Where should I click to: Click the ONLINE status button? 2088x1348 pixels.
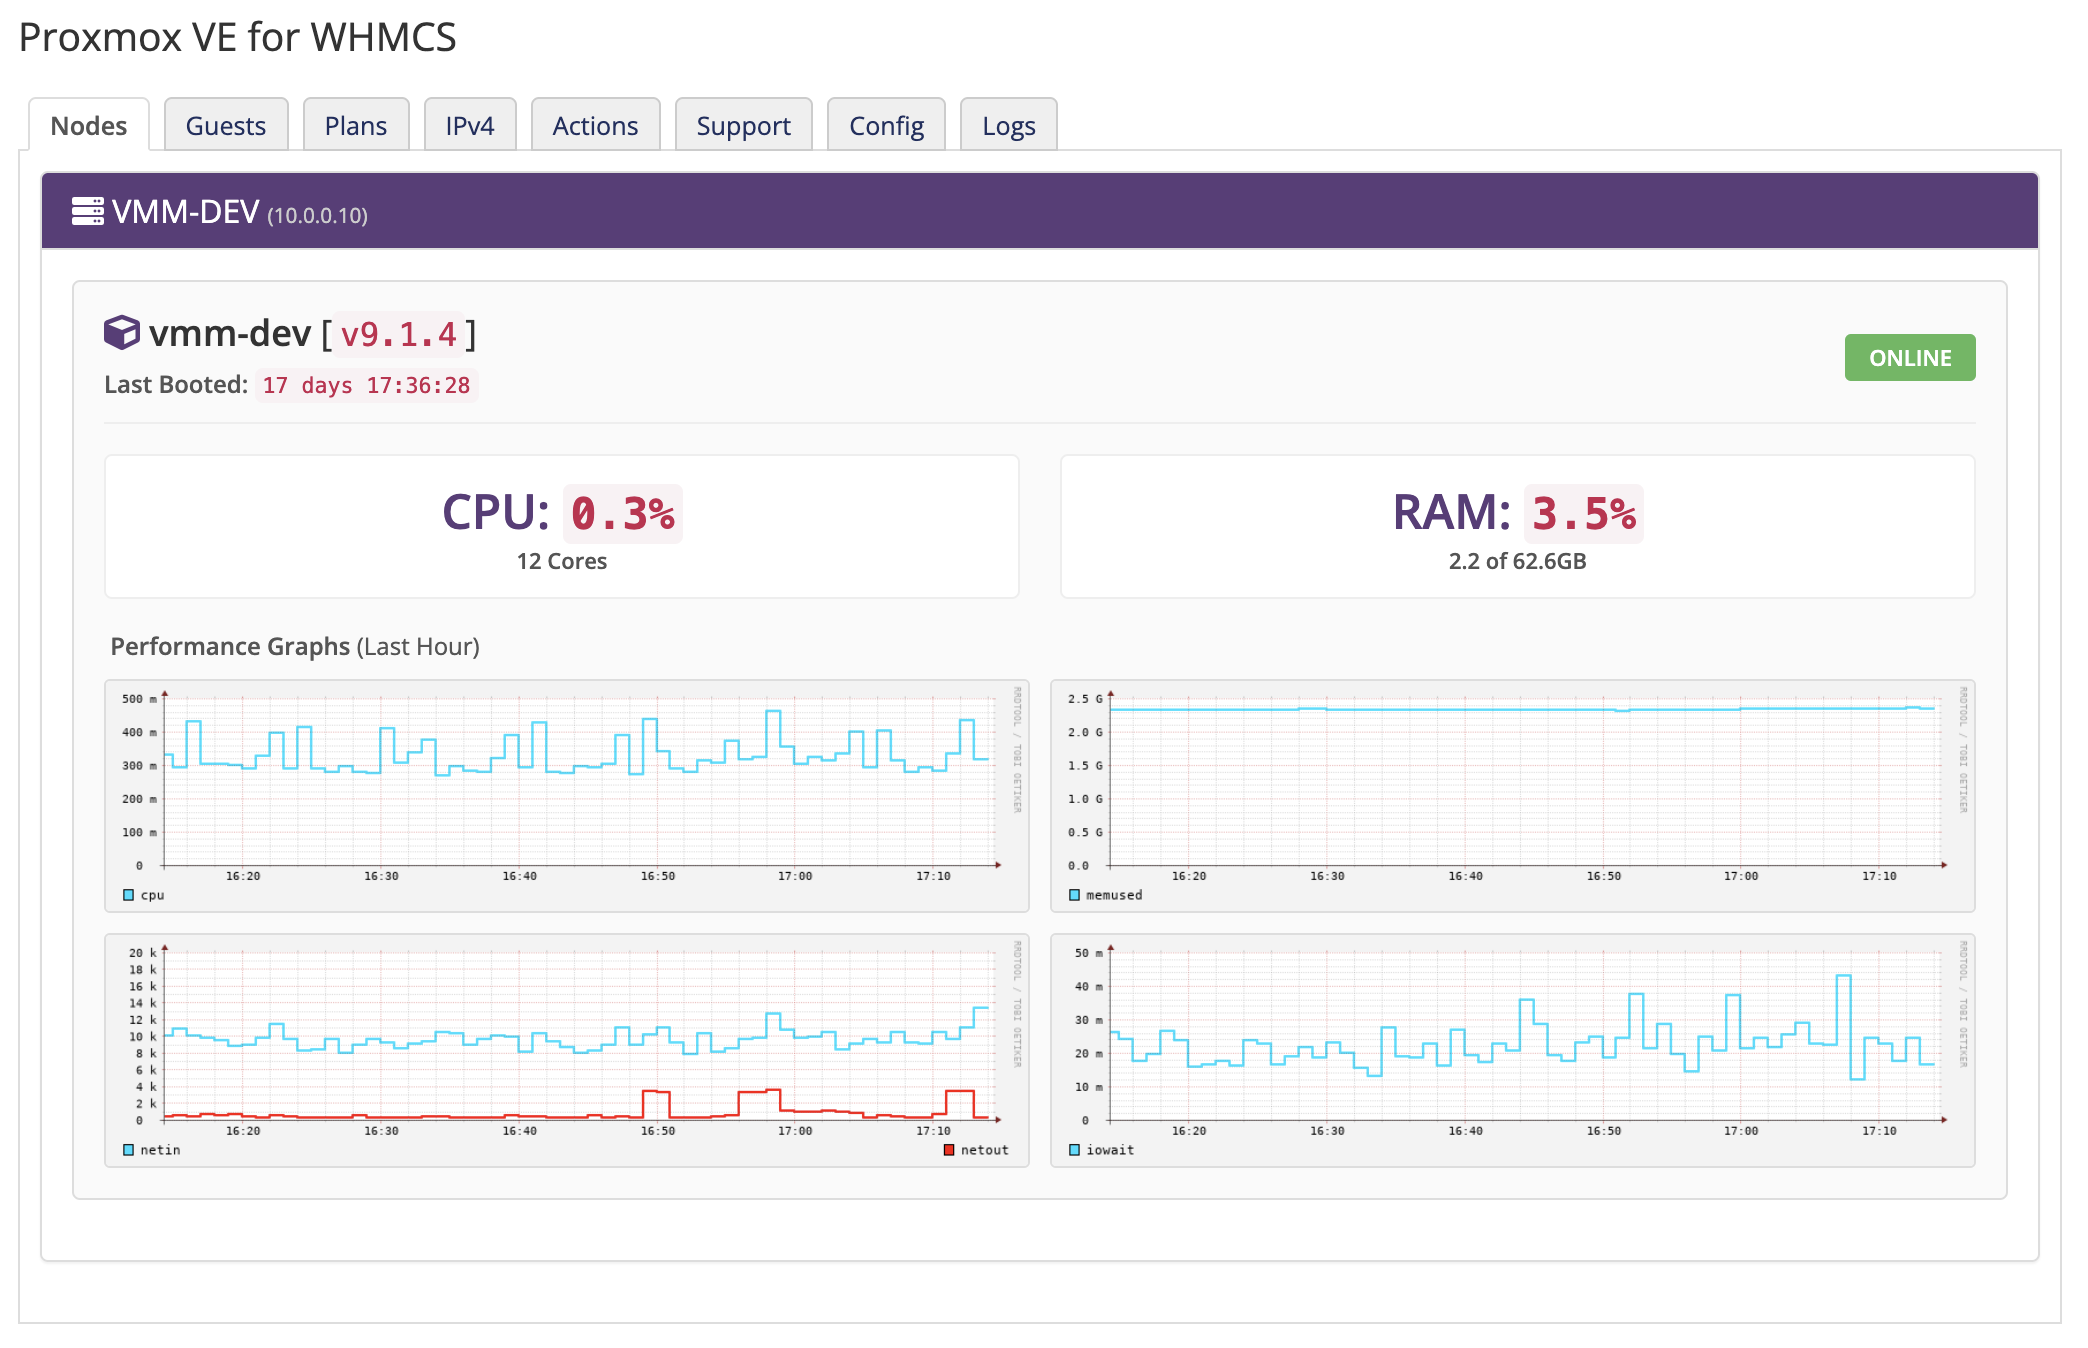pos(1910,357)
